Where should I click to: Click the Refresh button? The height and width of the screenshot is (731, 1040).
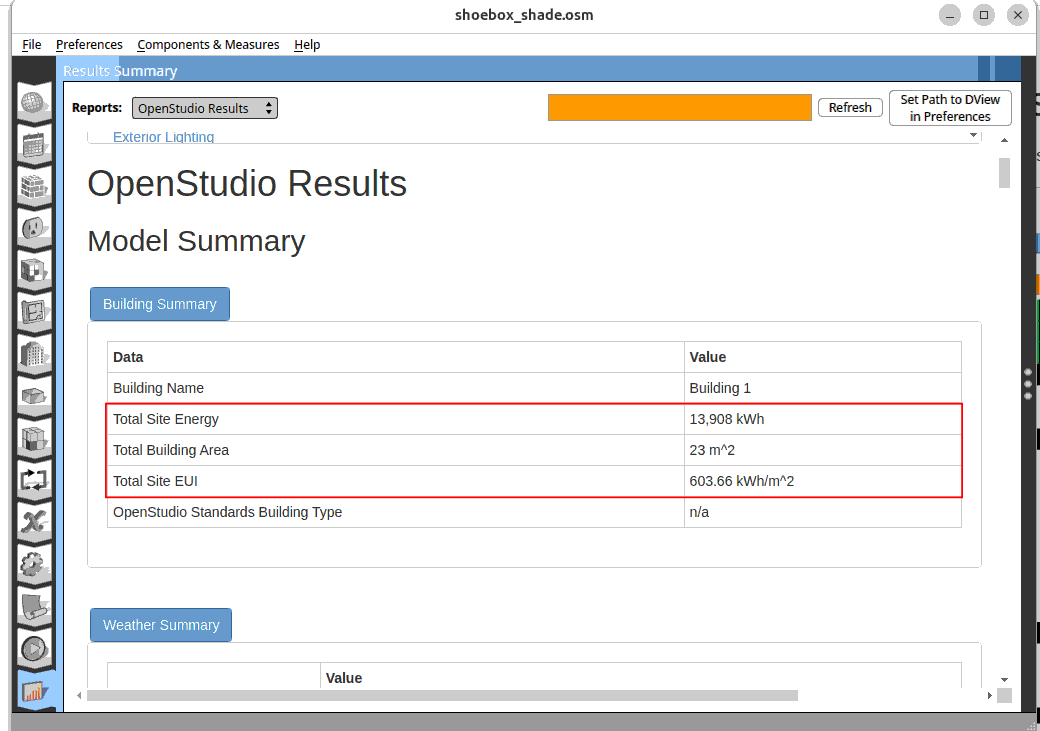850,108
